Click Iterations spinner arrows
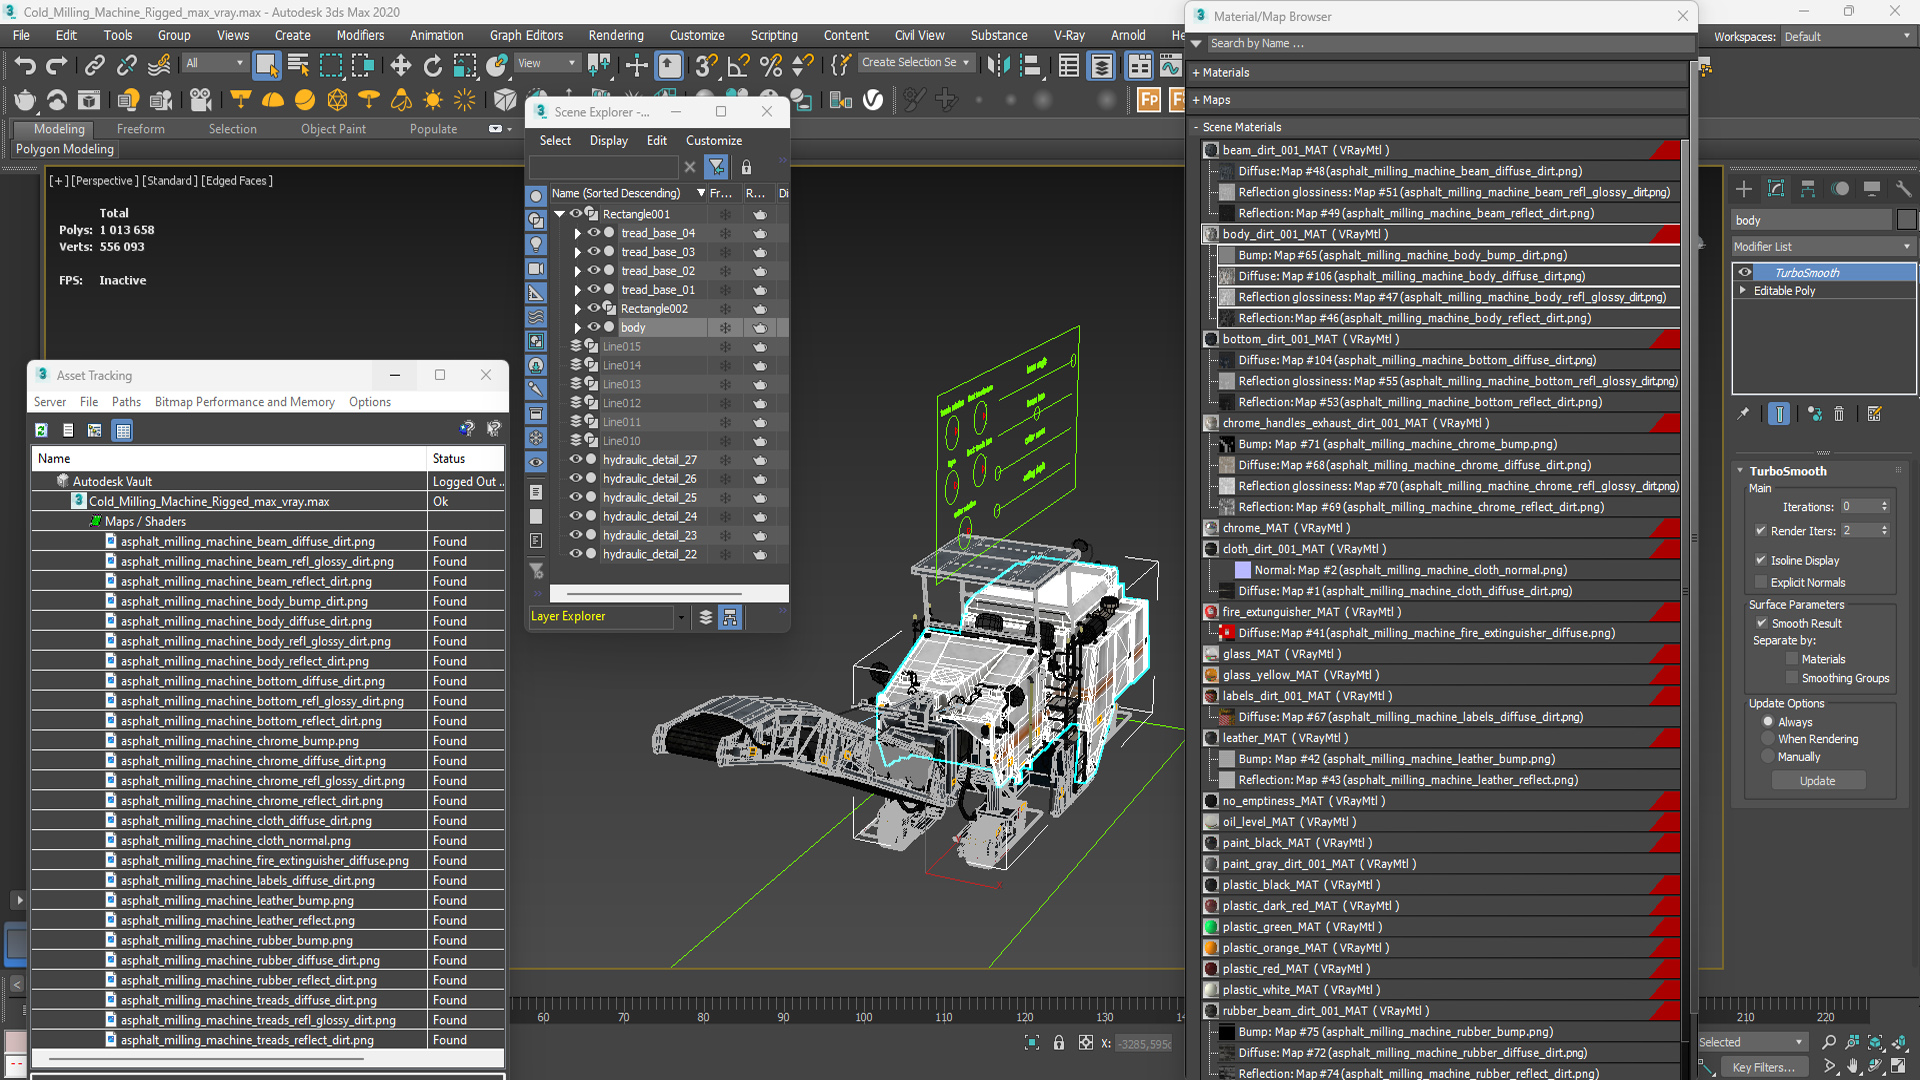 (x=1884, y=506)
